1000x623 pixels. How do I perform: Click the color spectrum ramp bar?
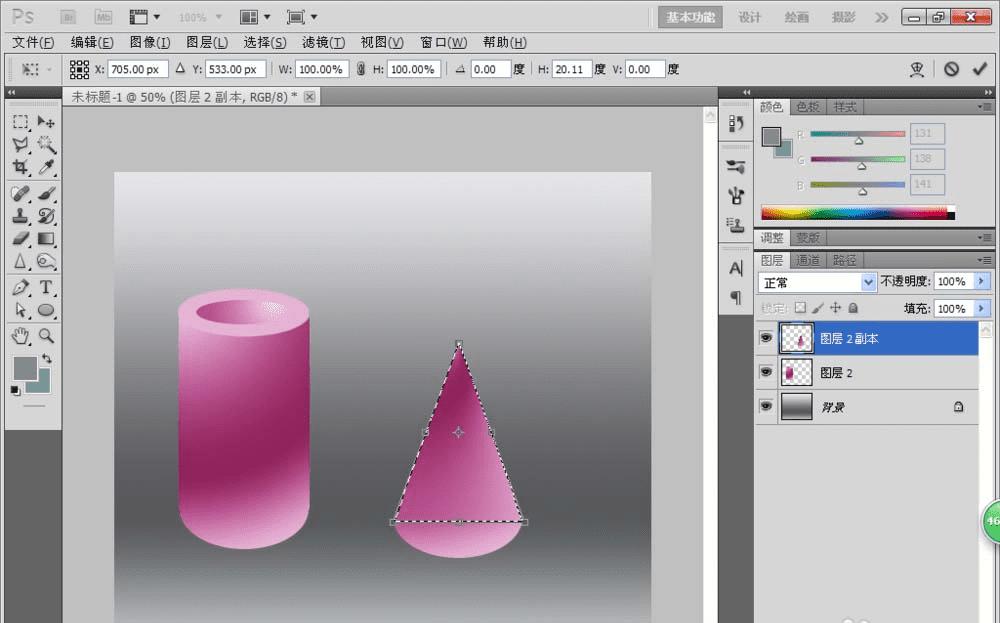point(857,212)
